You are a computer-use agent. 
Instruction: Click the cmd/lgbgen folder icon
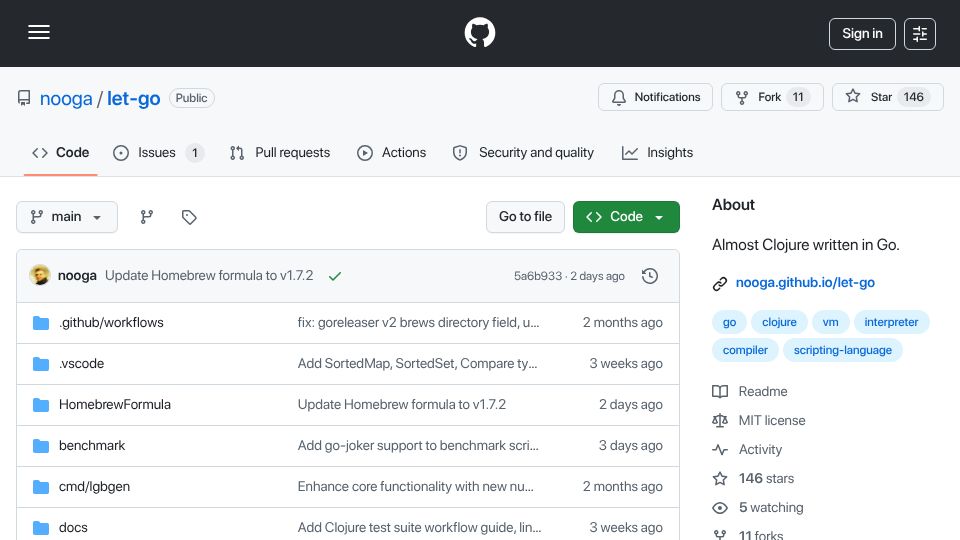tap(41, 487)
